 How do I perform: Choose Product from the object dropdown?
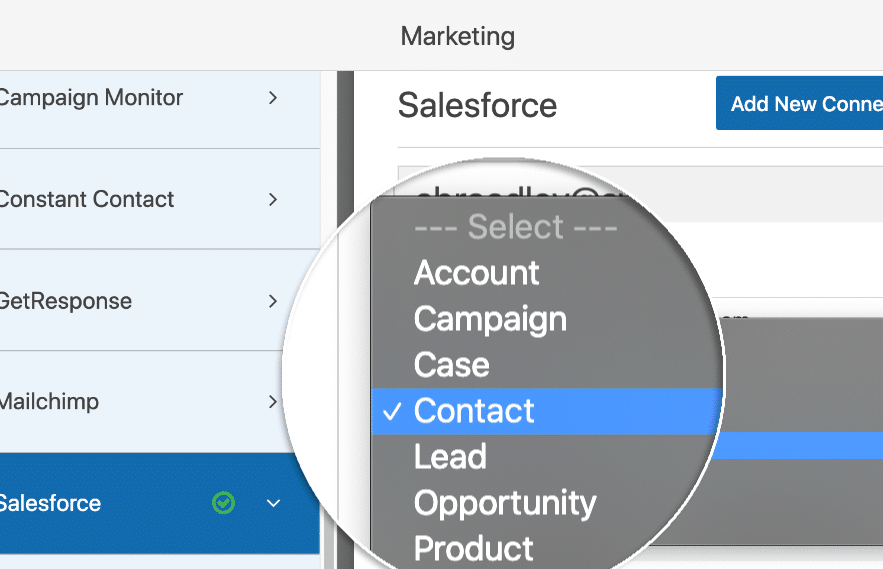(x=474, y=548)
